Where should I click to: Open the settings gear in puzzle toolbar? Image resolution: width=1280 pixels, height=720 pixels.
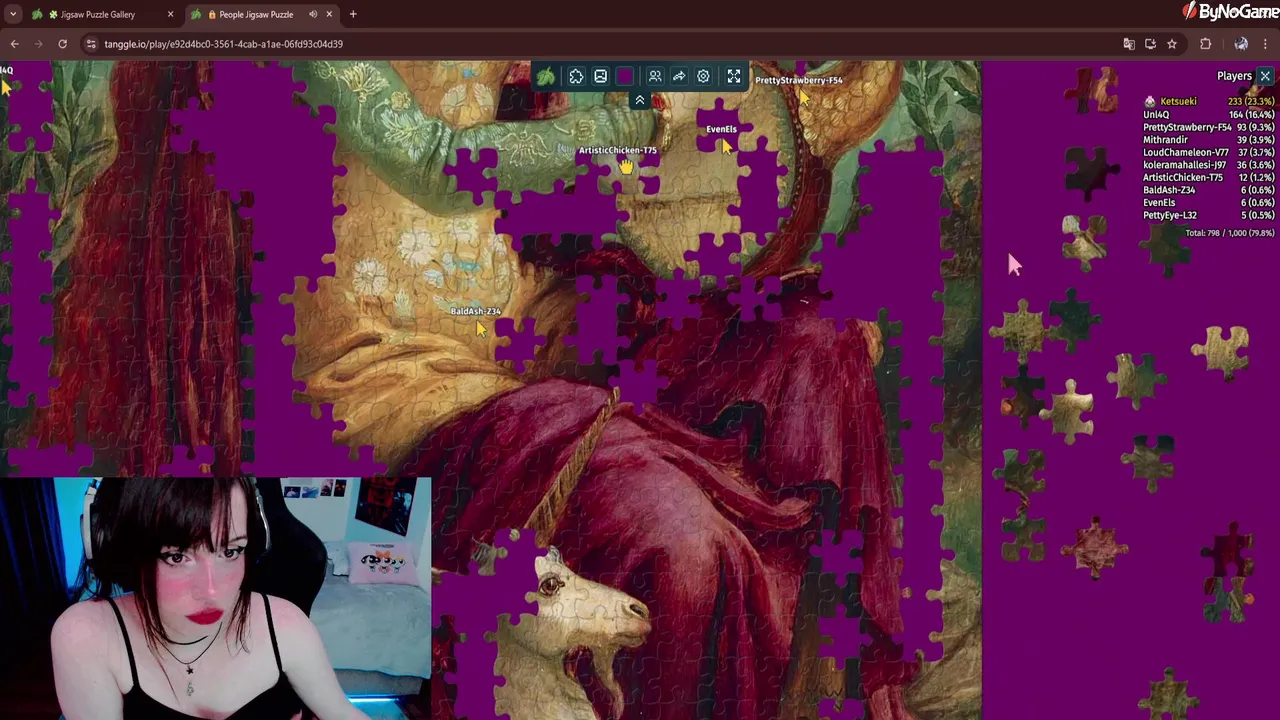pyautogui.click(x=703, y=76)
